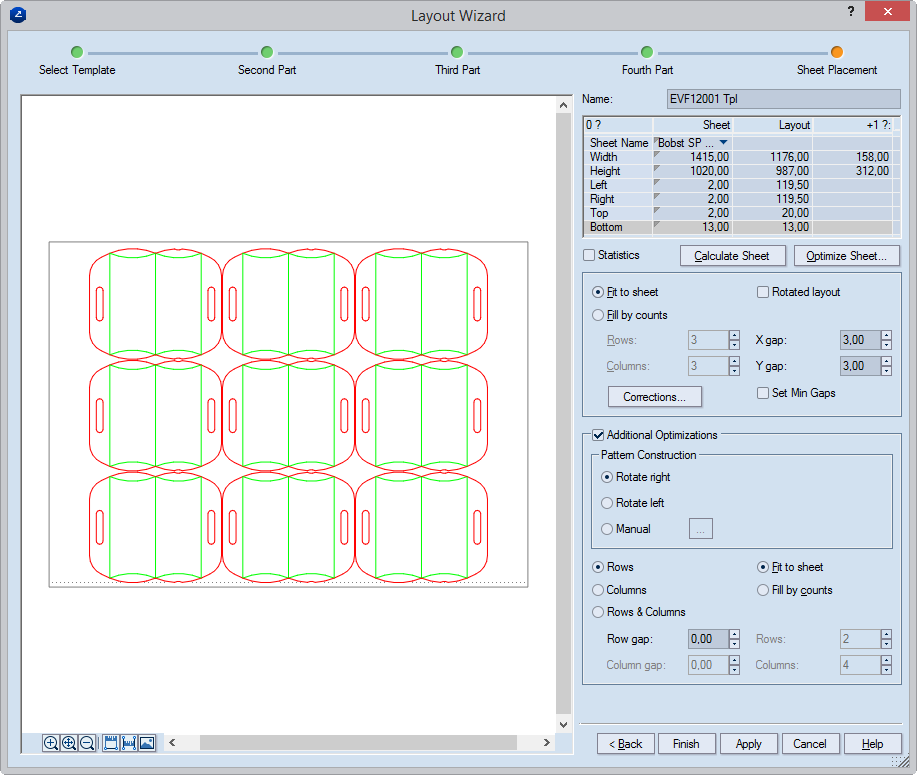Click the zoom in magnifier icon
This screenshot has height=775, width=917.
pos(51,743)
